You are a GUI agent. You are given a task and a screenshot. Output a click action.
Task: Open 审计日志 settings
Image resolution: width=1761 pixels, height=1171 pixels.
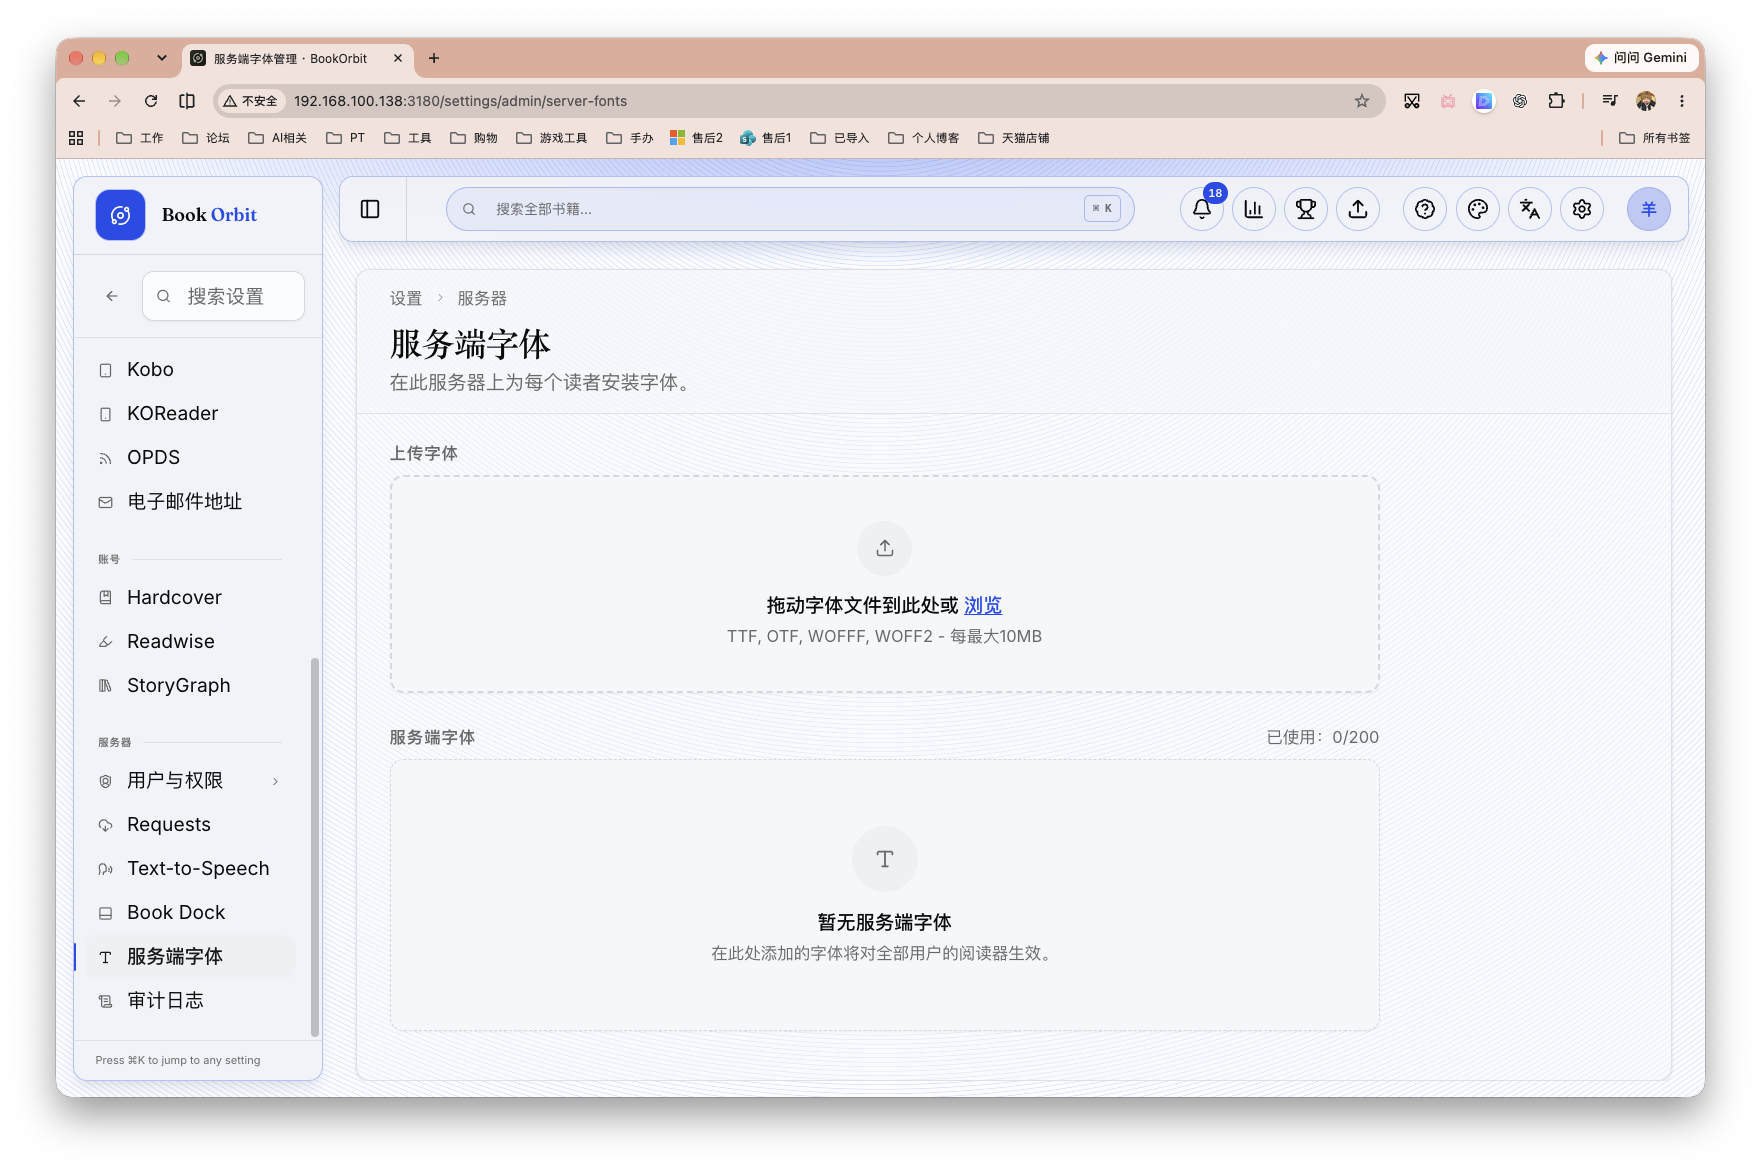190,1001
